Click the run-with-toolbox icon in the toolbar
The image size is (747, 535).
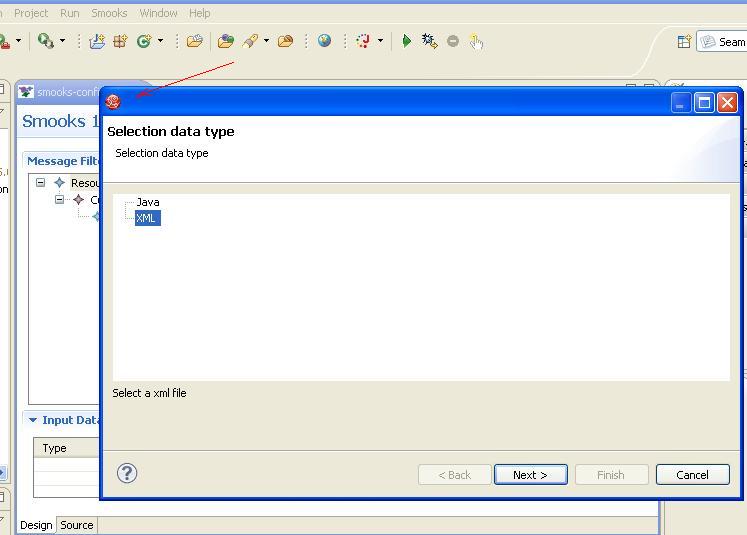tap(5, 41)
